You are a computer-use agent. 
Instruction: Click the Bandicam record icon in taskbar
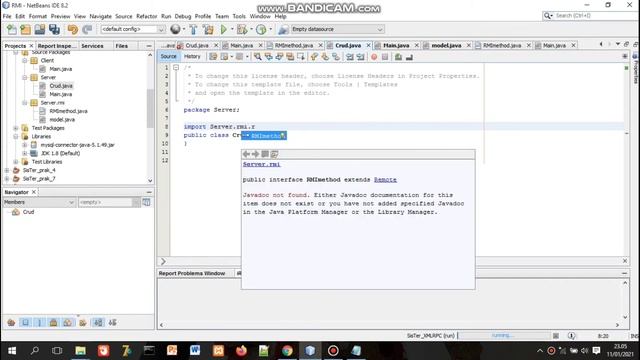[x=333, y=351]
